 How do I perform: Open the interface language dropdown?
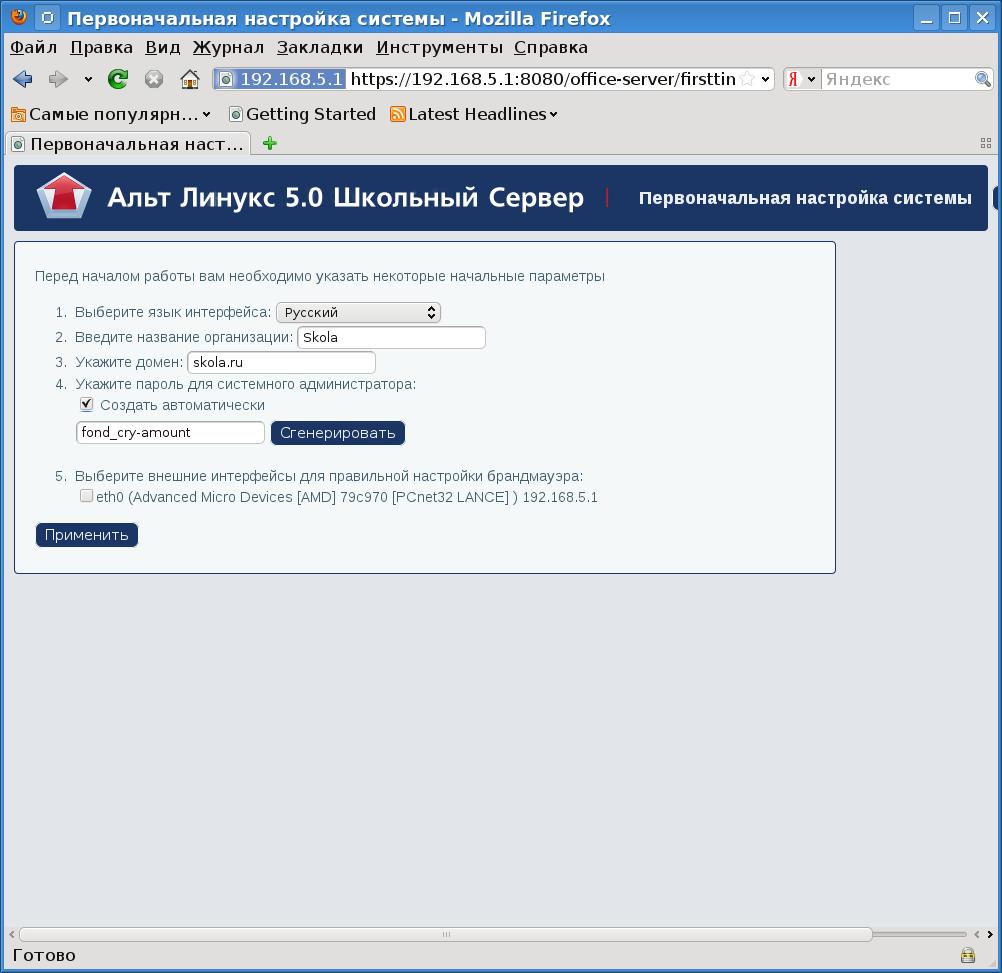(358, 313)
